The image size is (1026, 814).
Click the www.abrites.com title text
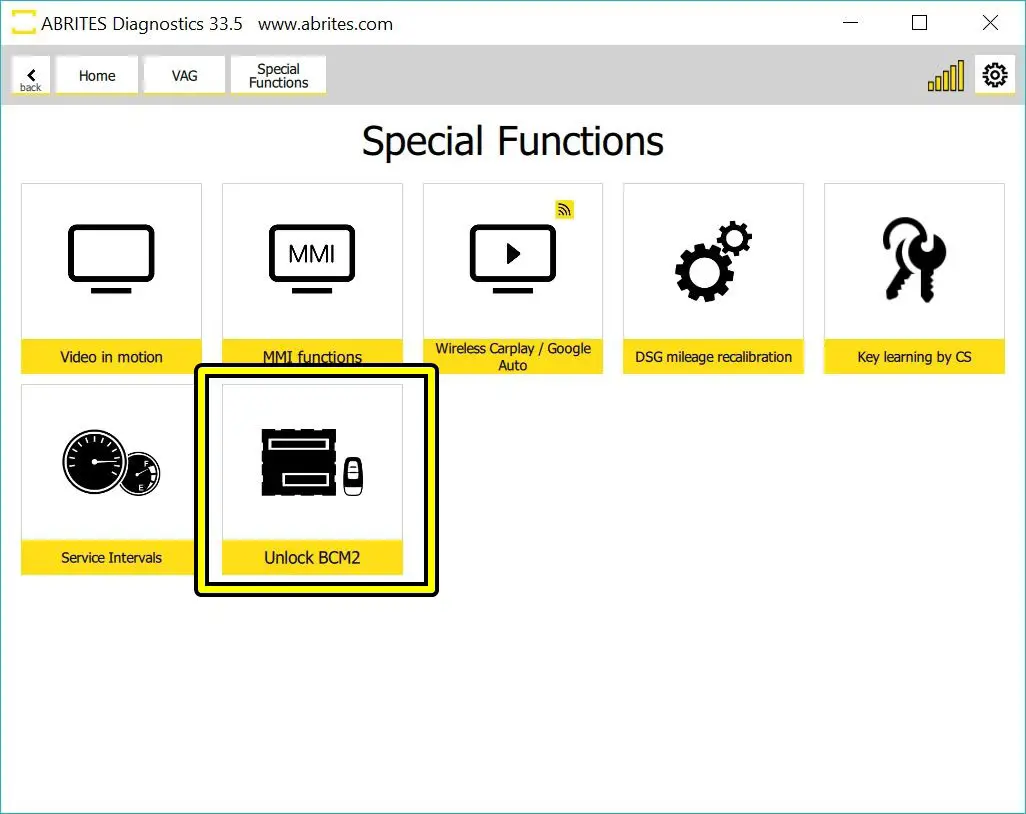[325, 24]
